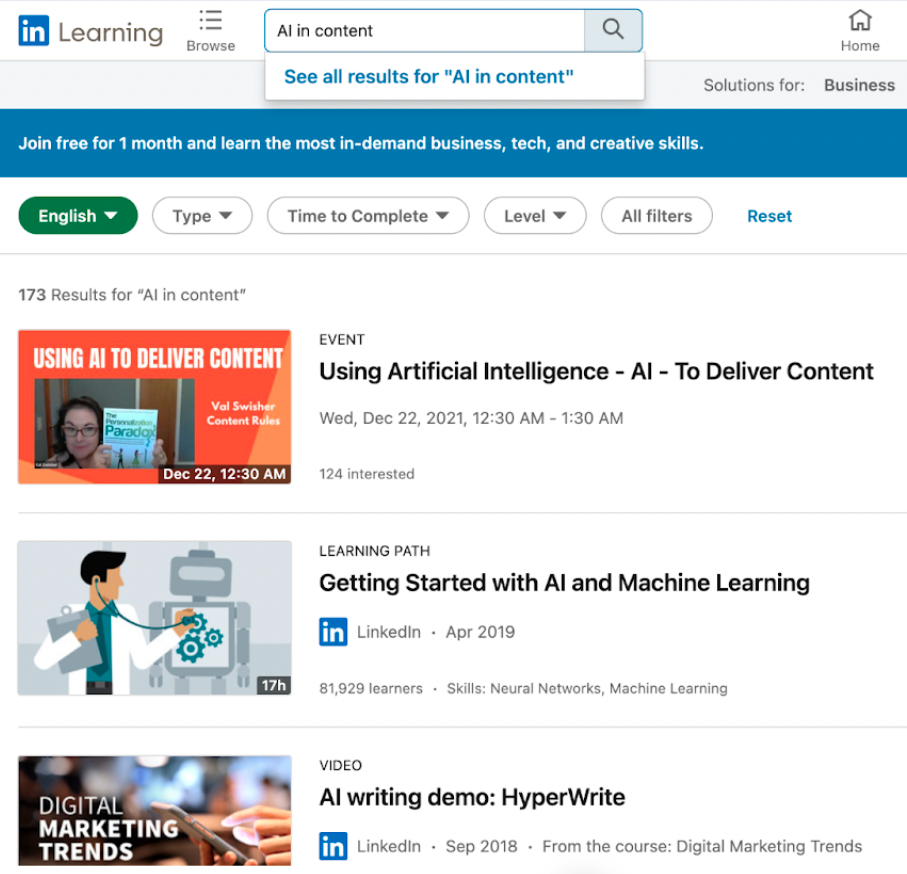Image resolution: width=907 pixels, height=874 pixels.
Task: Click LinkedIn logo beside Apr 2019
Action: click(x=333, y=632)
